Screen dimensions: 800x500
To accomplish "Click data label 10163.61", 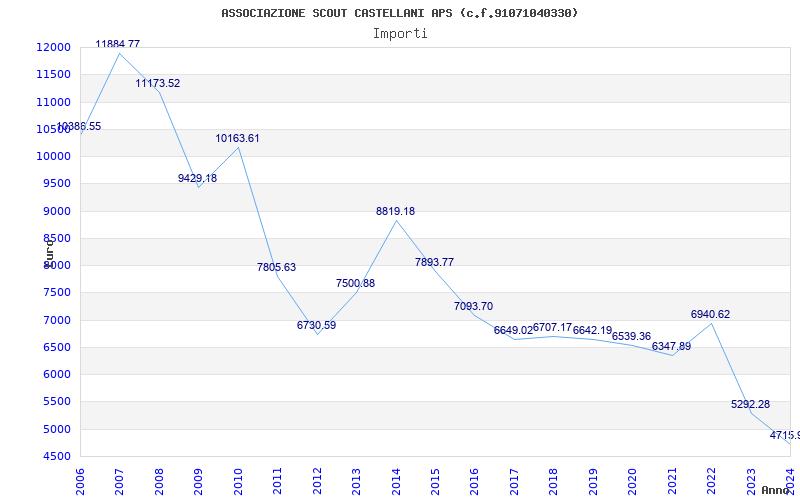I will click(237, 138).
